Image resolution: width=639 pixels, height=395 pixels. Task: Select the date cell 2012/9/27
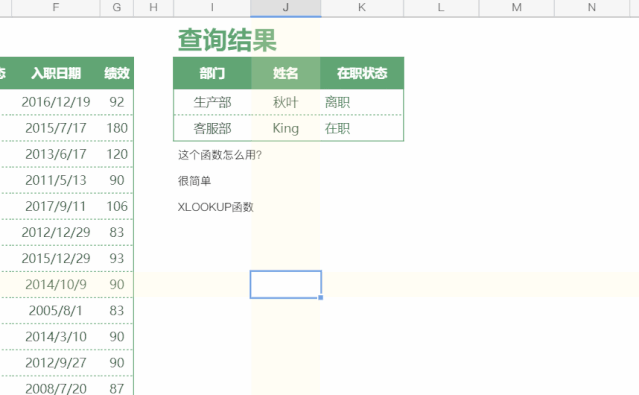pyautogui.click(x=56, y=363)
